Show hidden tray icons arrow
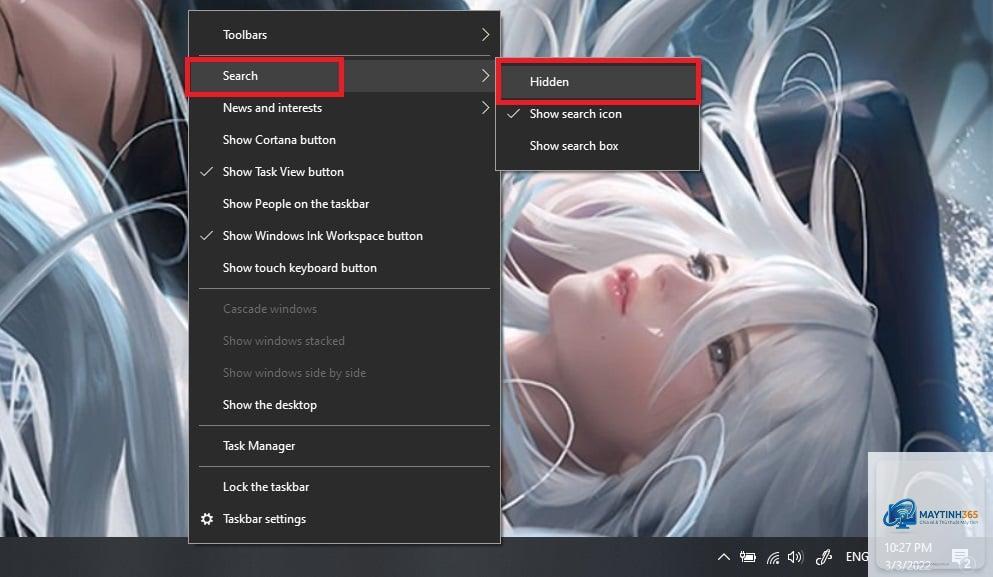The height and width of the screenshot is (577, 993). pos(723,557)
